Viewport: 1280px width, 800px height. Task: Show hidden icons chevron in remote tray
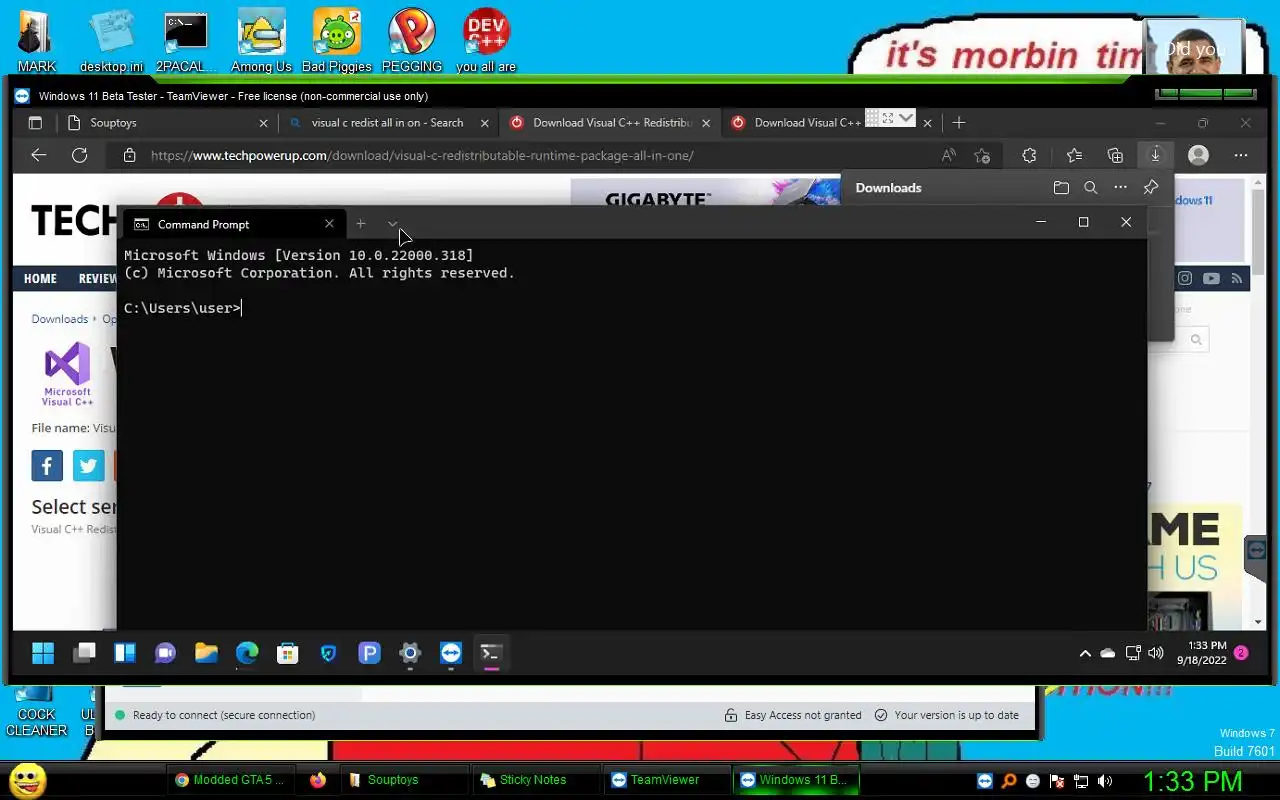[1085, 653]
